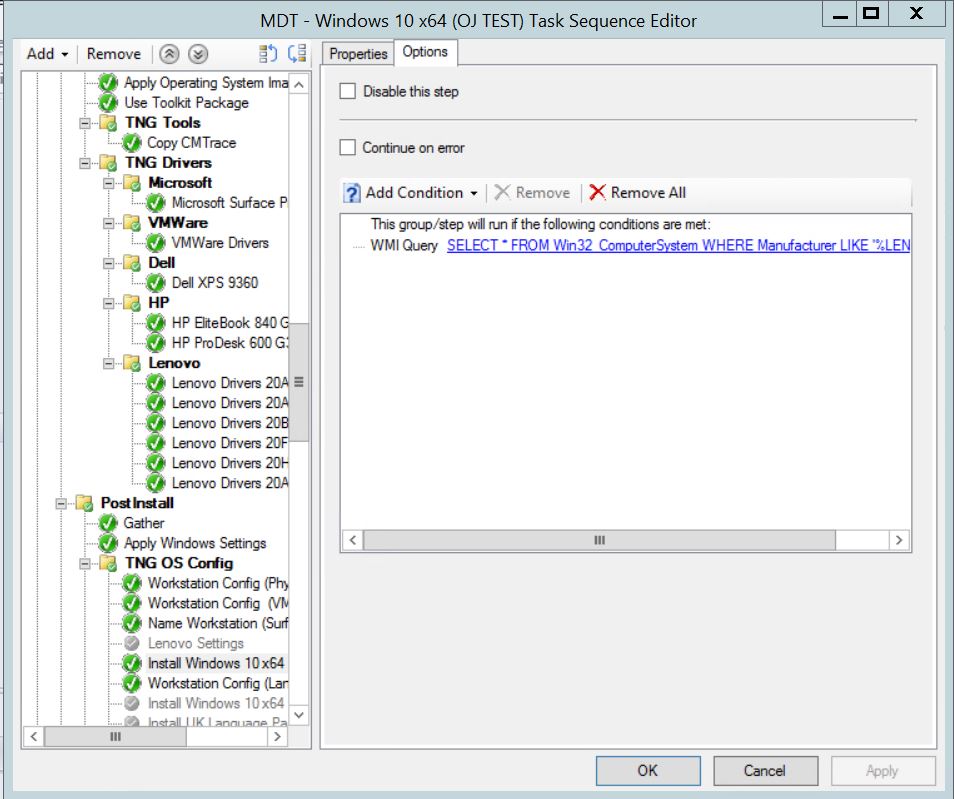Click the Cancel button

[x=765, y=770]
